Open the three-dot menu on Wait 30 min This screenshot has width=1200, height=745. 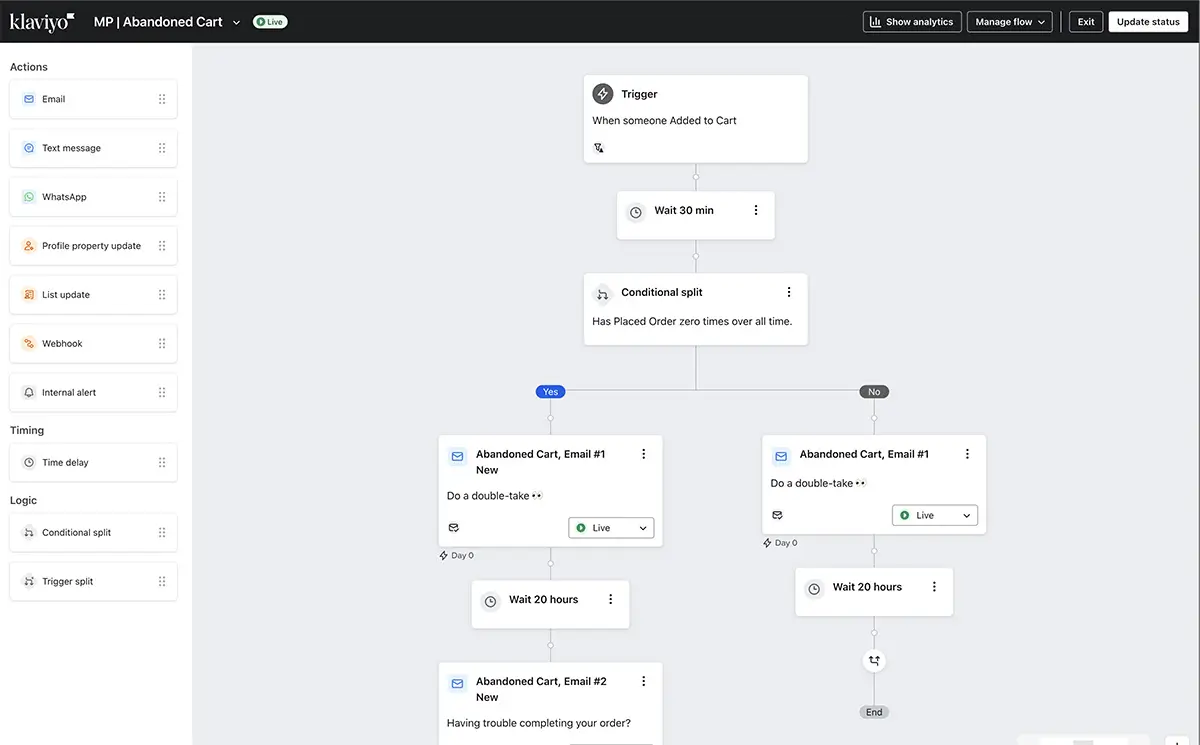point(756,210)
